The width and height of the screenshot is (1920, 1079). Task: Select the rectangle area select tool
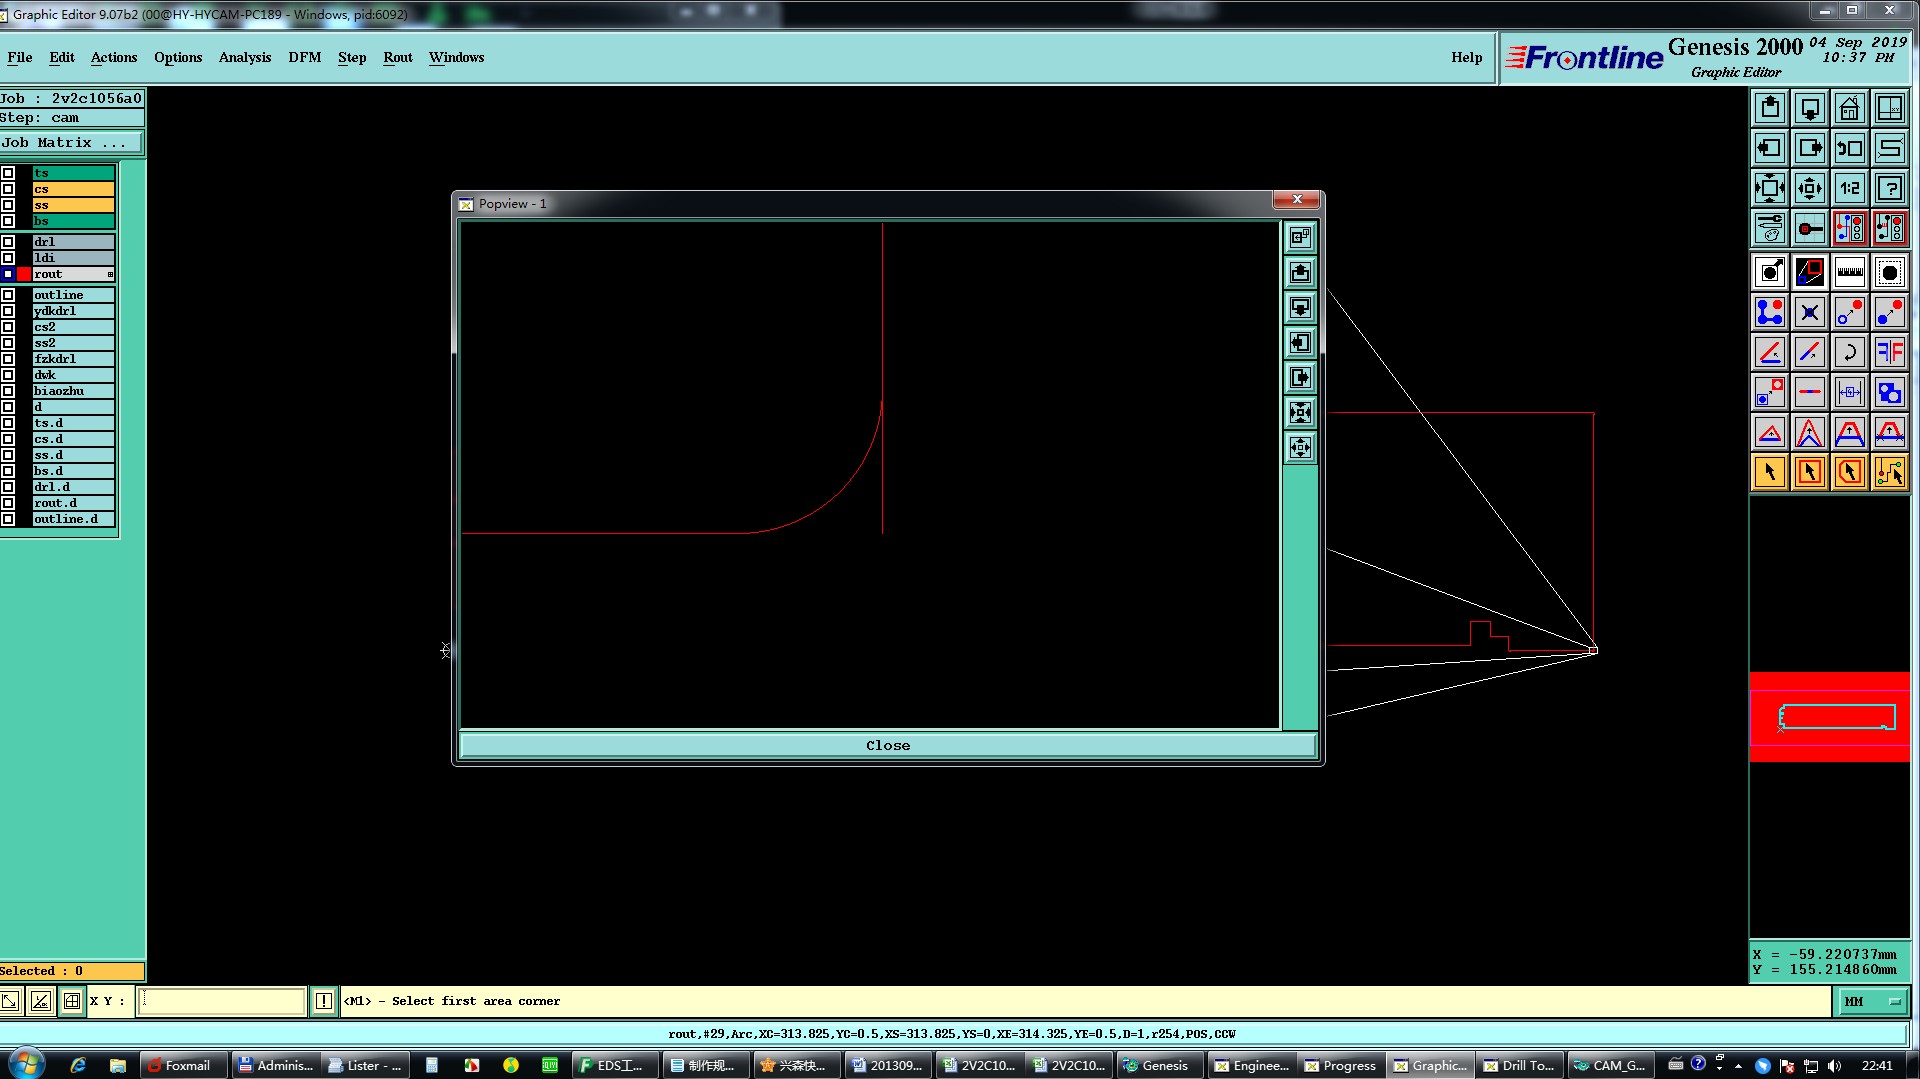point(1810,472)
